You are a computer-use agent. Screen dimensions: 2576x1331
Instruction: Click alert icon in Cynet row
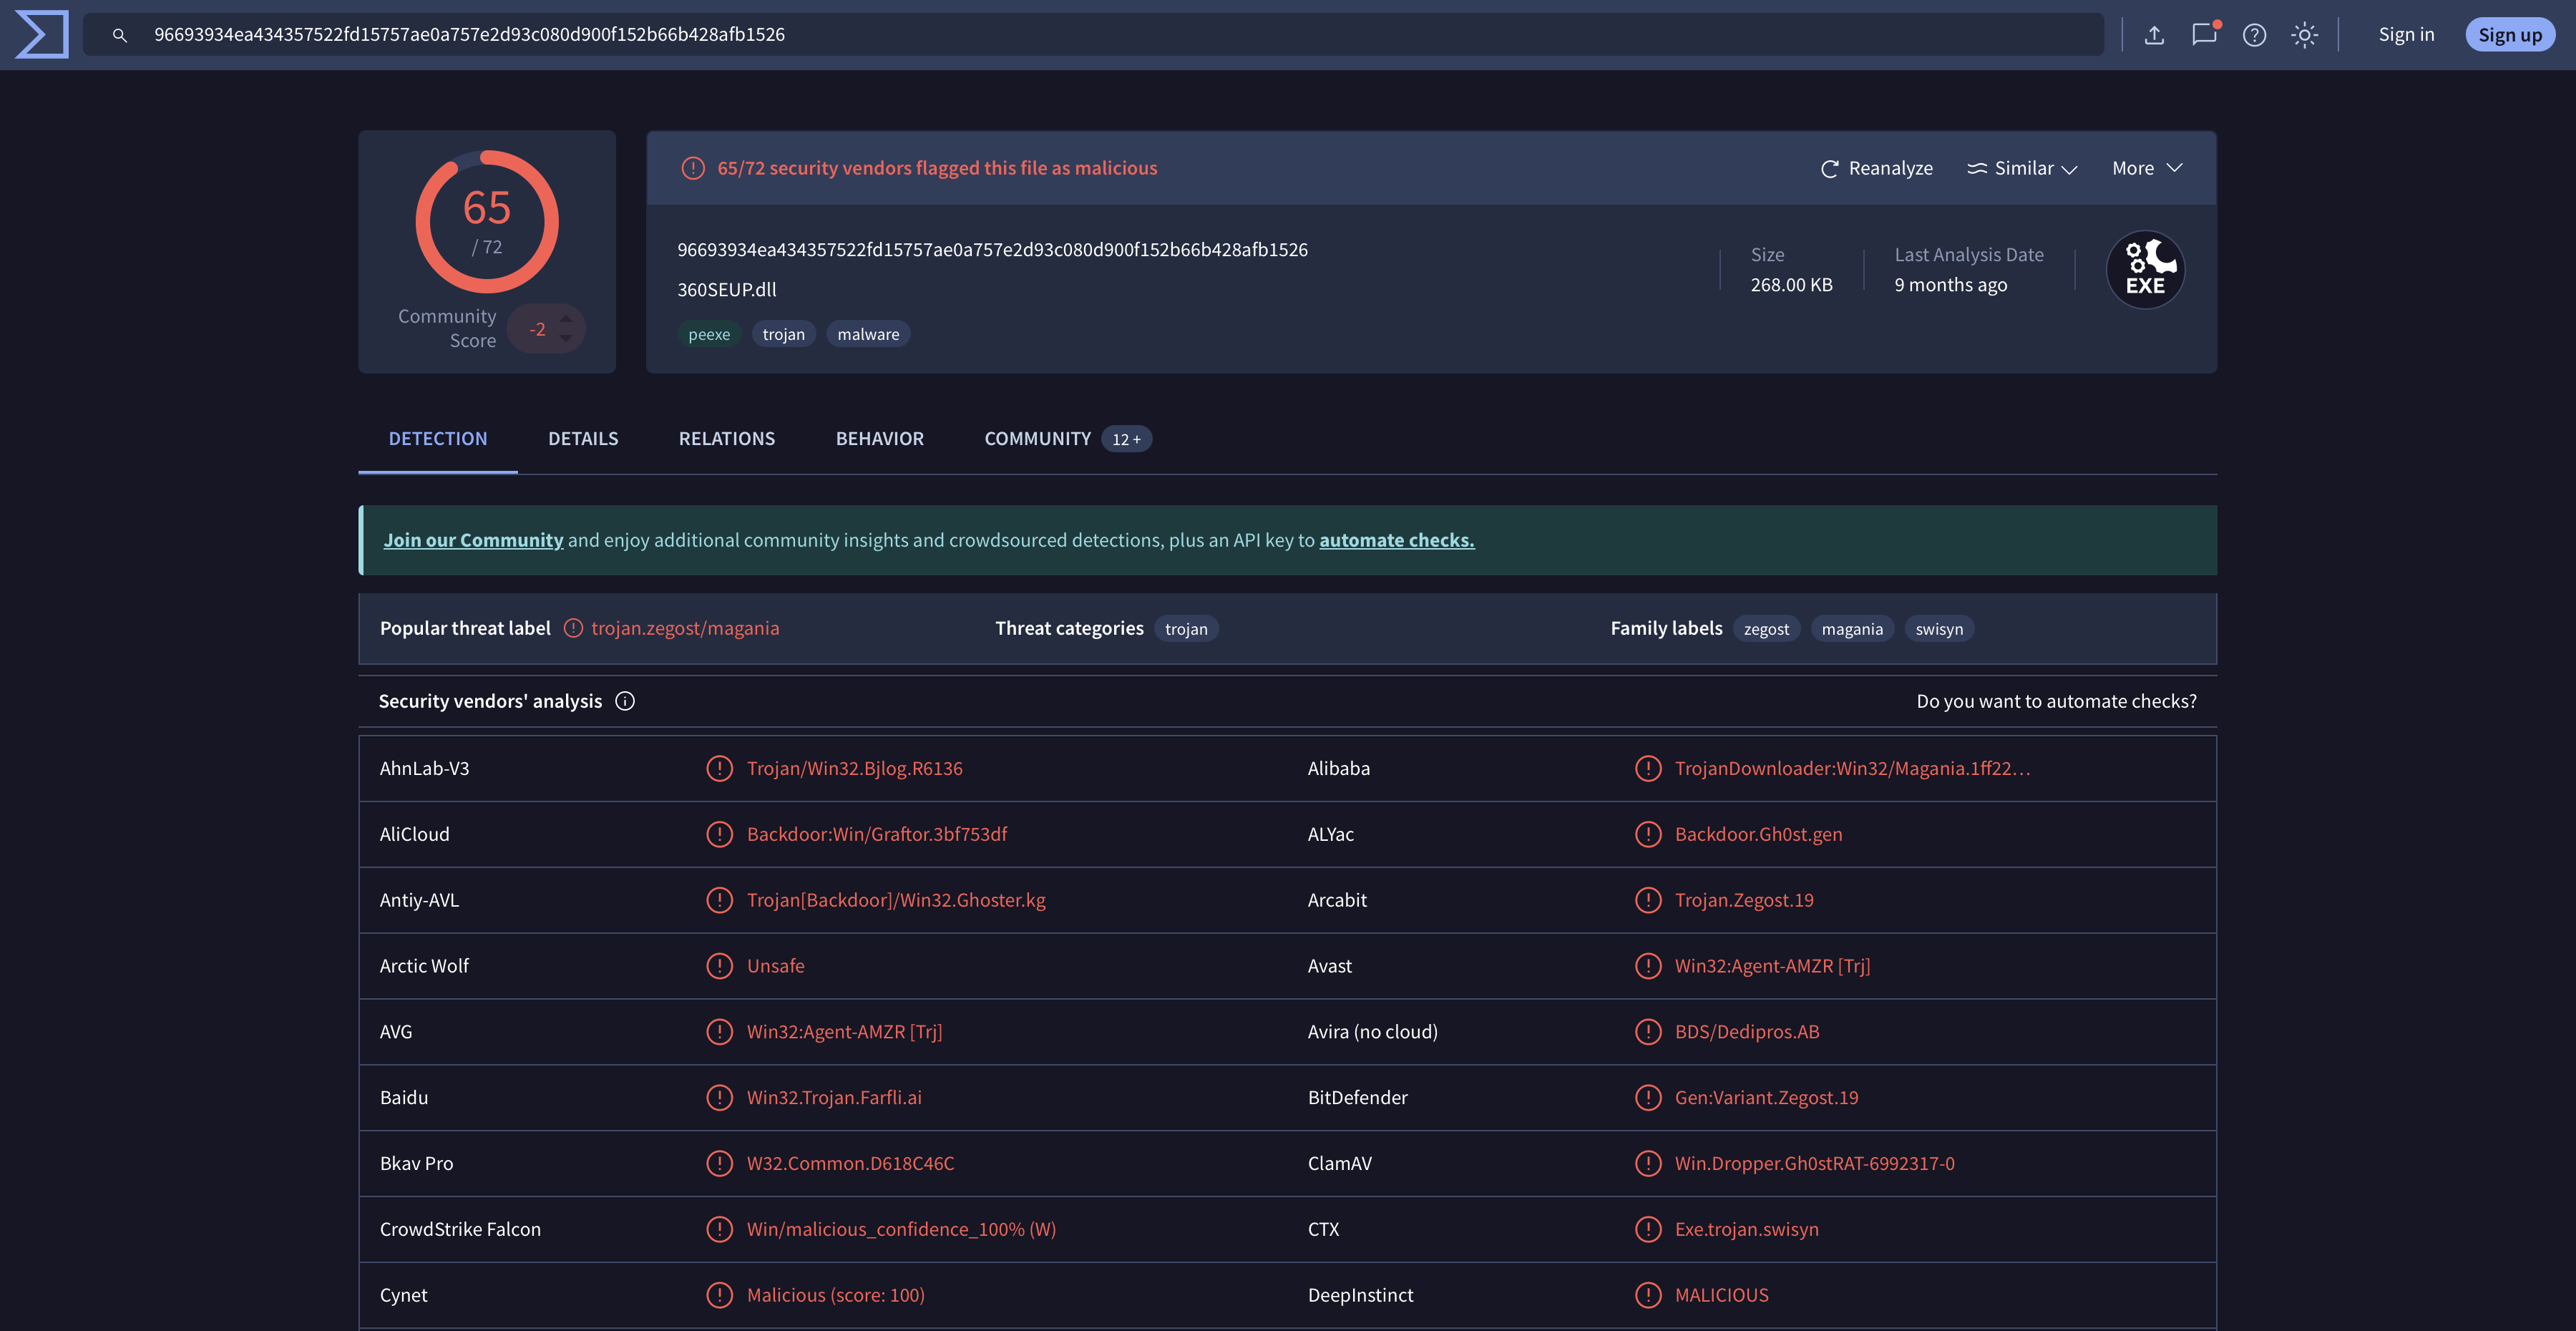(x=719, y=1295)
